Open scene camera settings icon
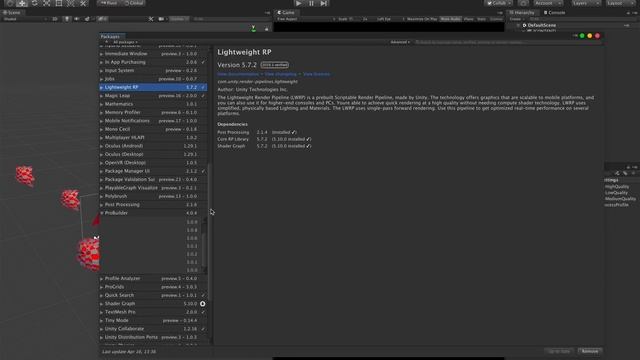The width and height of the screenshot is (640, 360). (162, 19)
